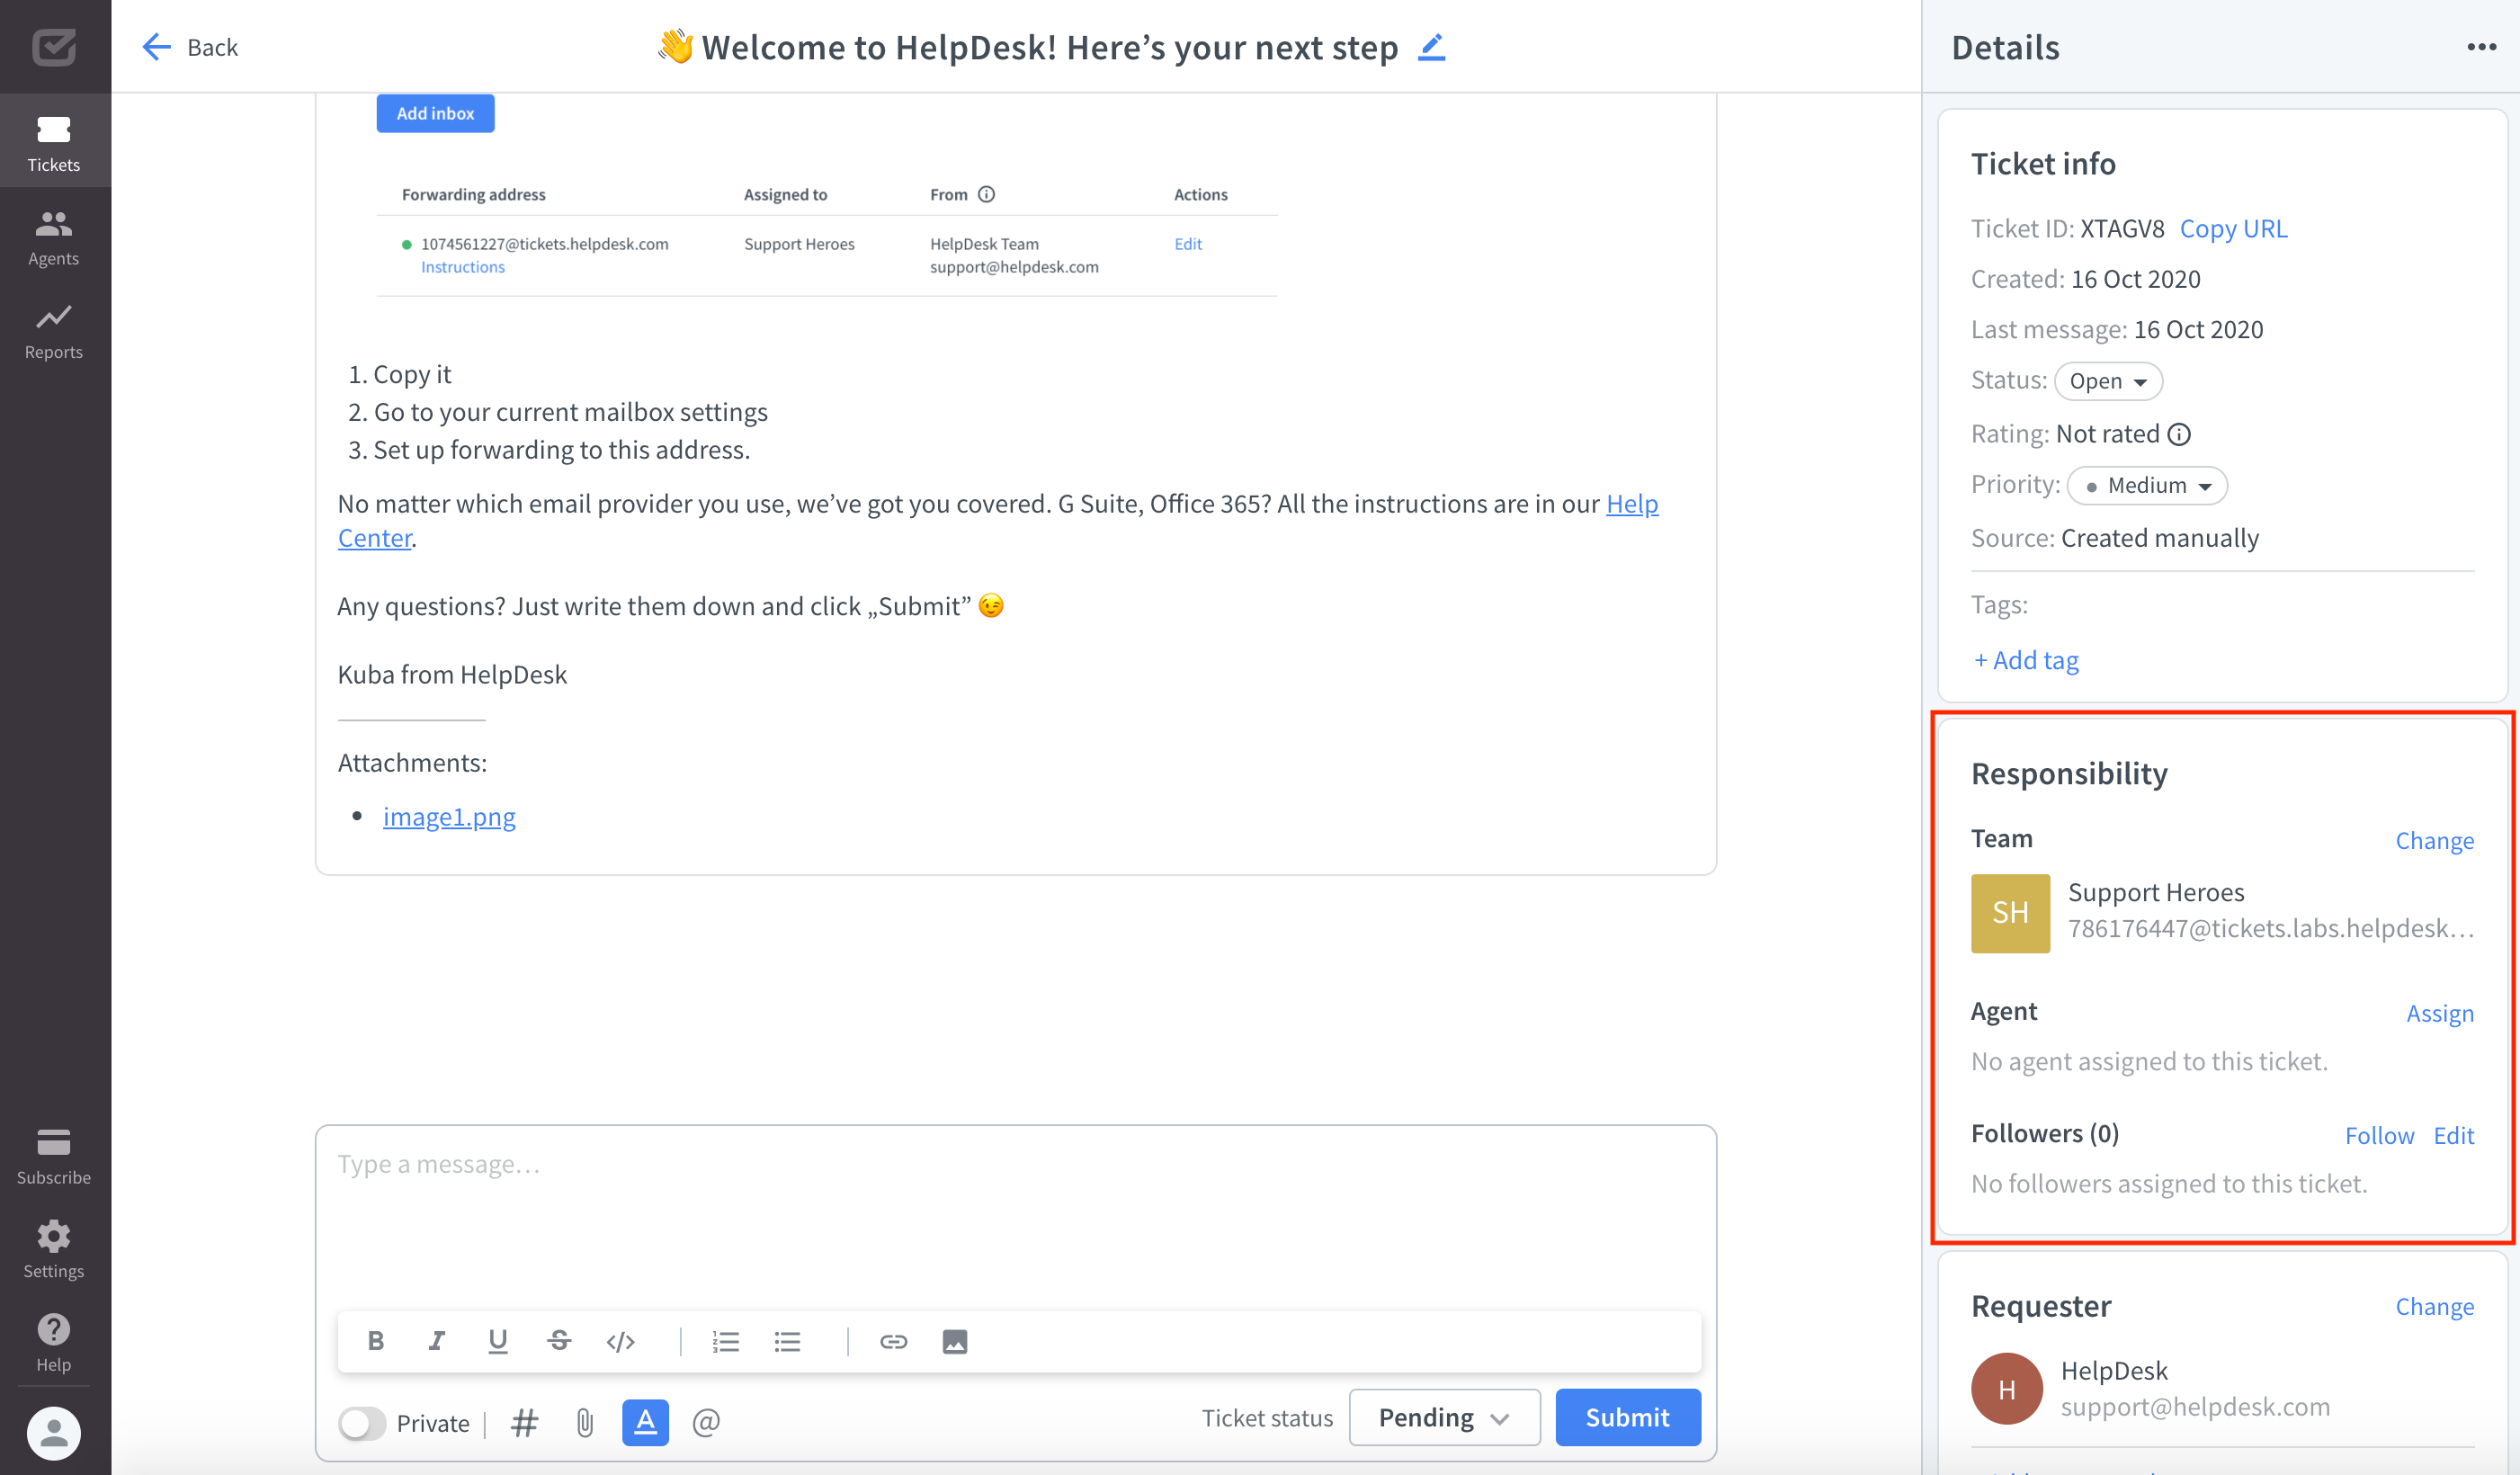The height and width of the screenshot is (1475, 2520).
Task: Edit the ticket title with pencil icon
Action: (x=1432, y=47)
